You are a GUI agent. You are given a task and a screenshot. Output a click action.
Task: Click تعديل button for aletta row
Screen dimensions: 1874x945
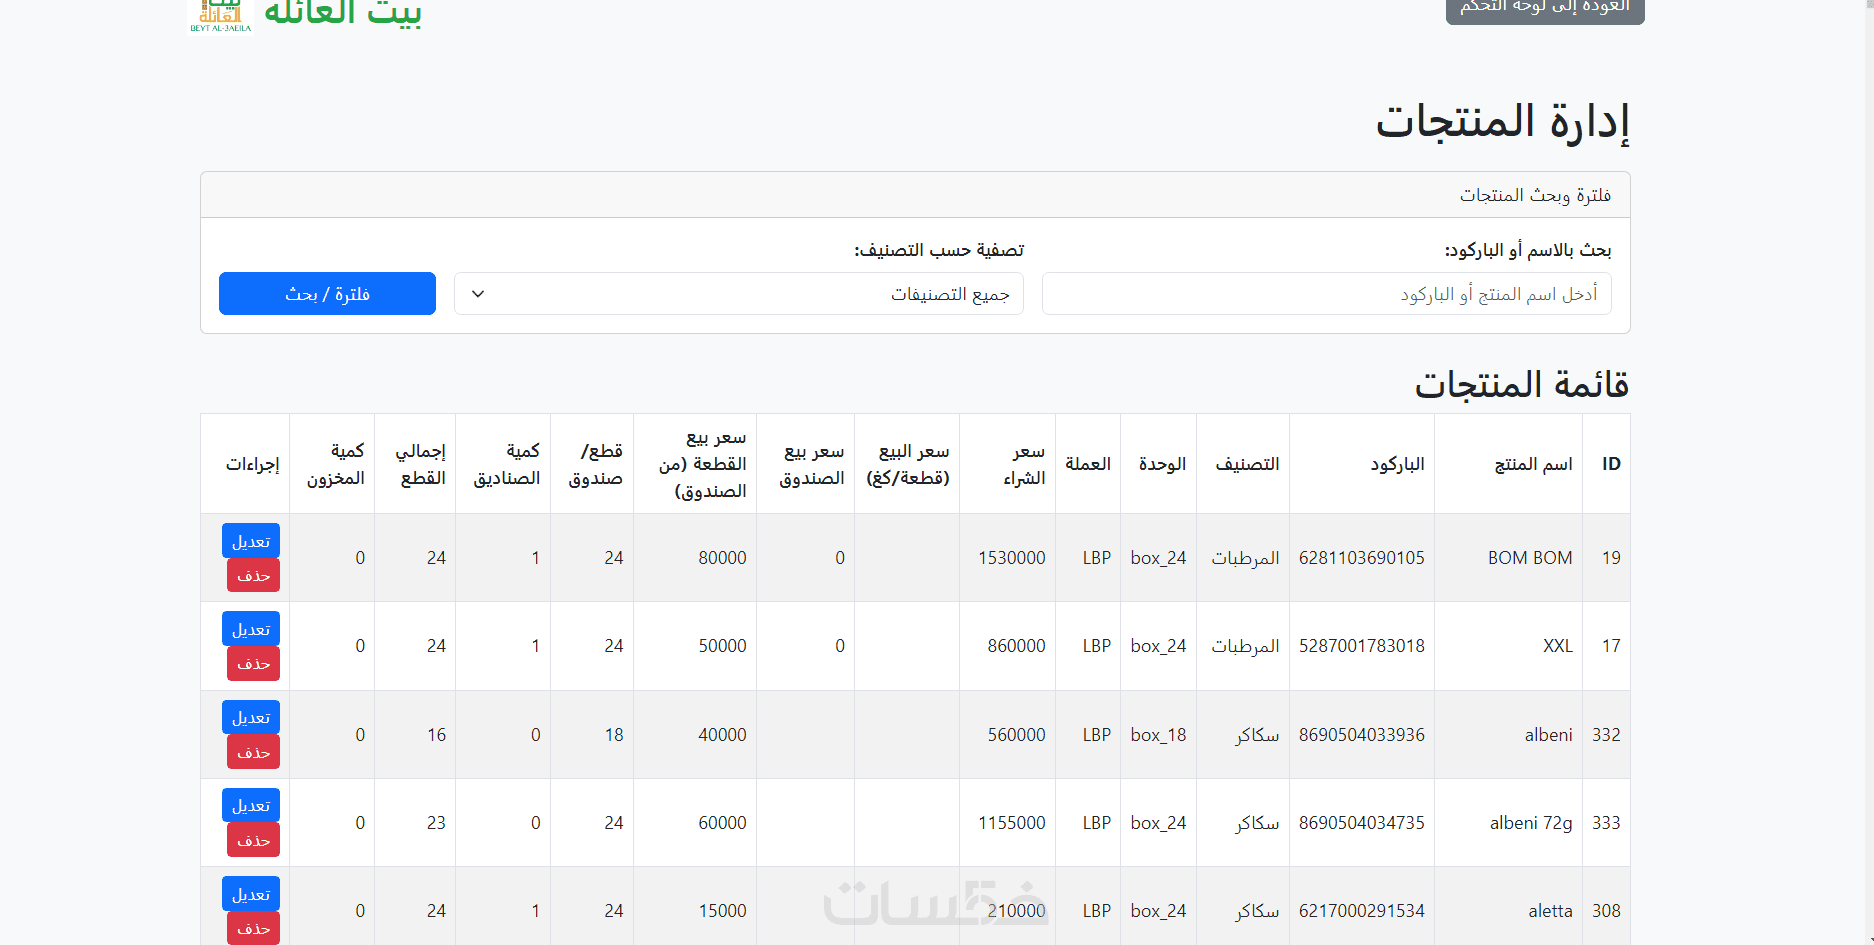251,894
